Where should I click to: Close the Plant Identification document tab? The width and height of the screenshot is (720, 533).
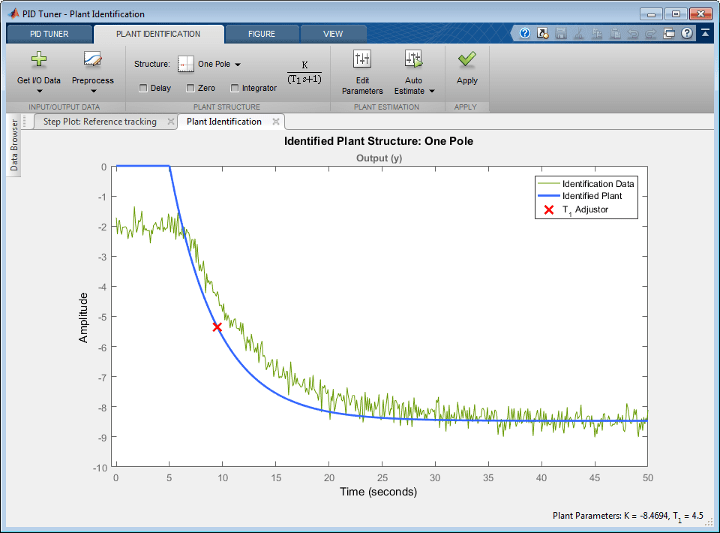pyautogui.click(x=275, y=122)
